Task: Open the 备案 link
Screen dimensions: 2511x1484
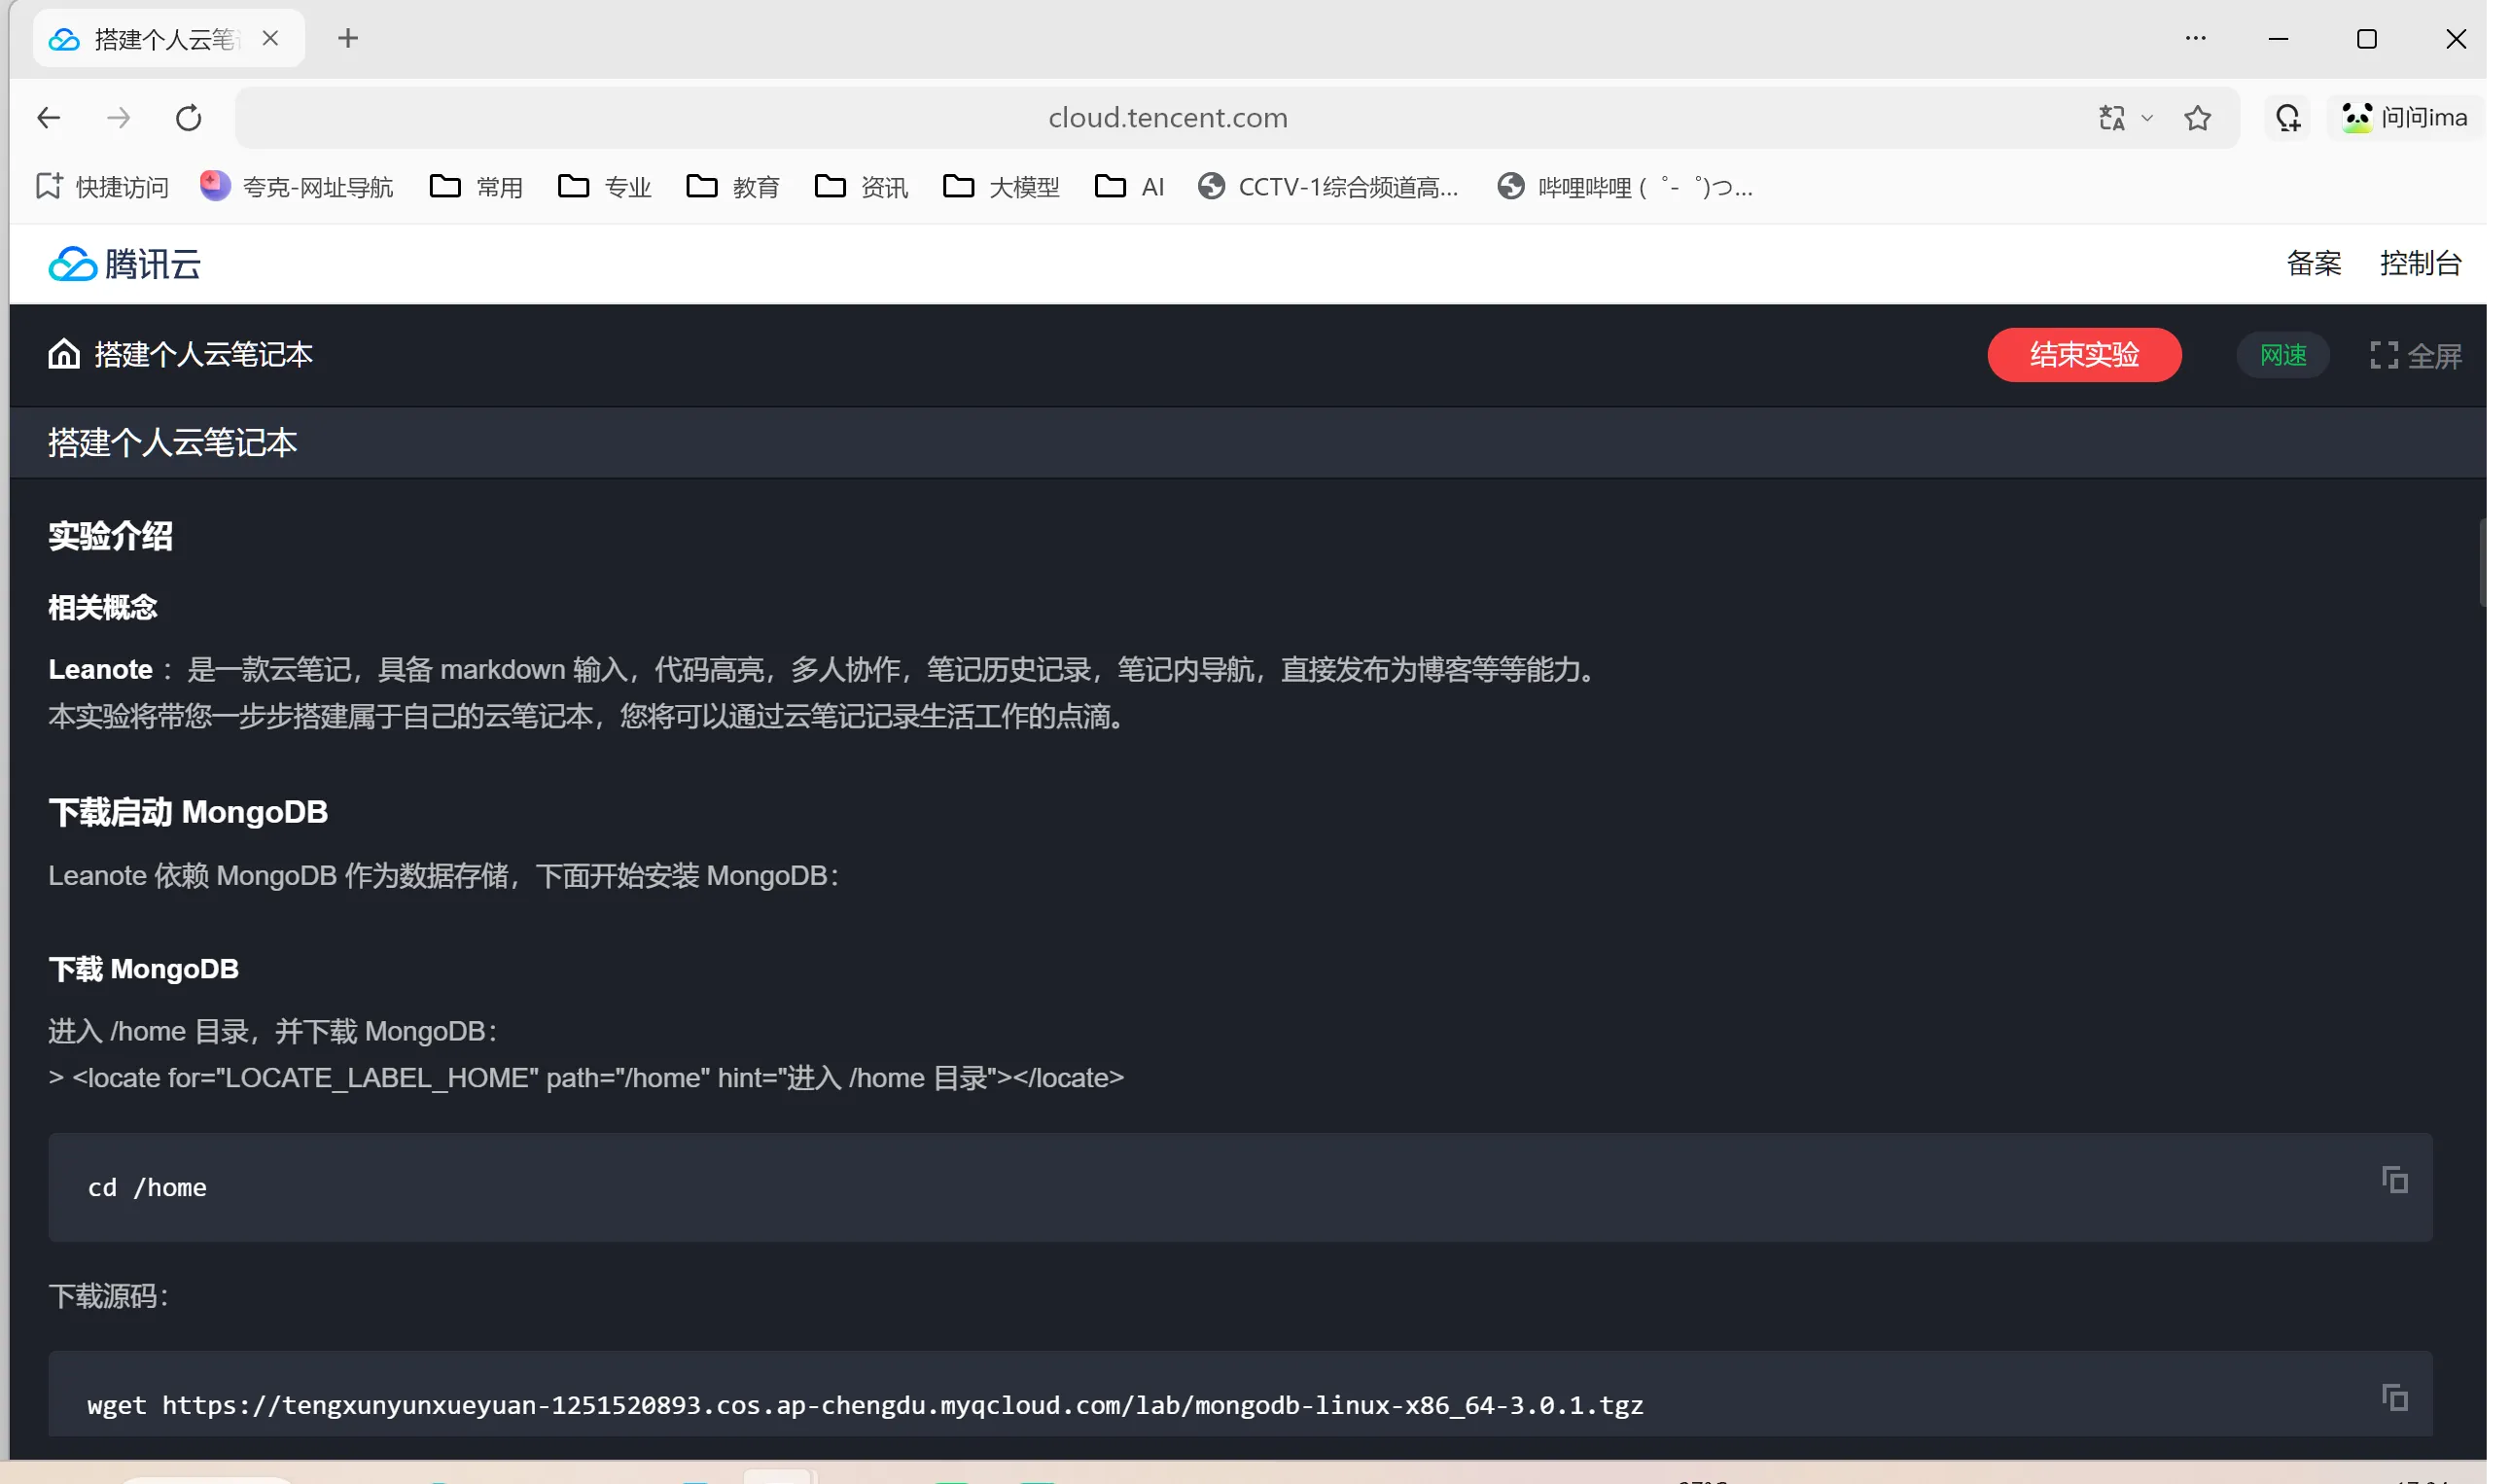Action: click(x=2313, y=264)
